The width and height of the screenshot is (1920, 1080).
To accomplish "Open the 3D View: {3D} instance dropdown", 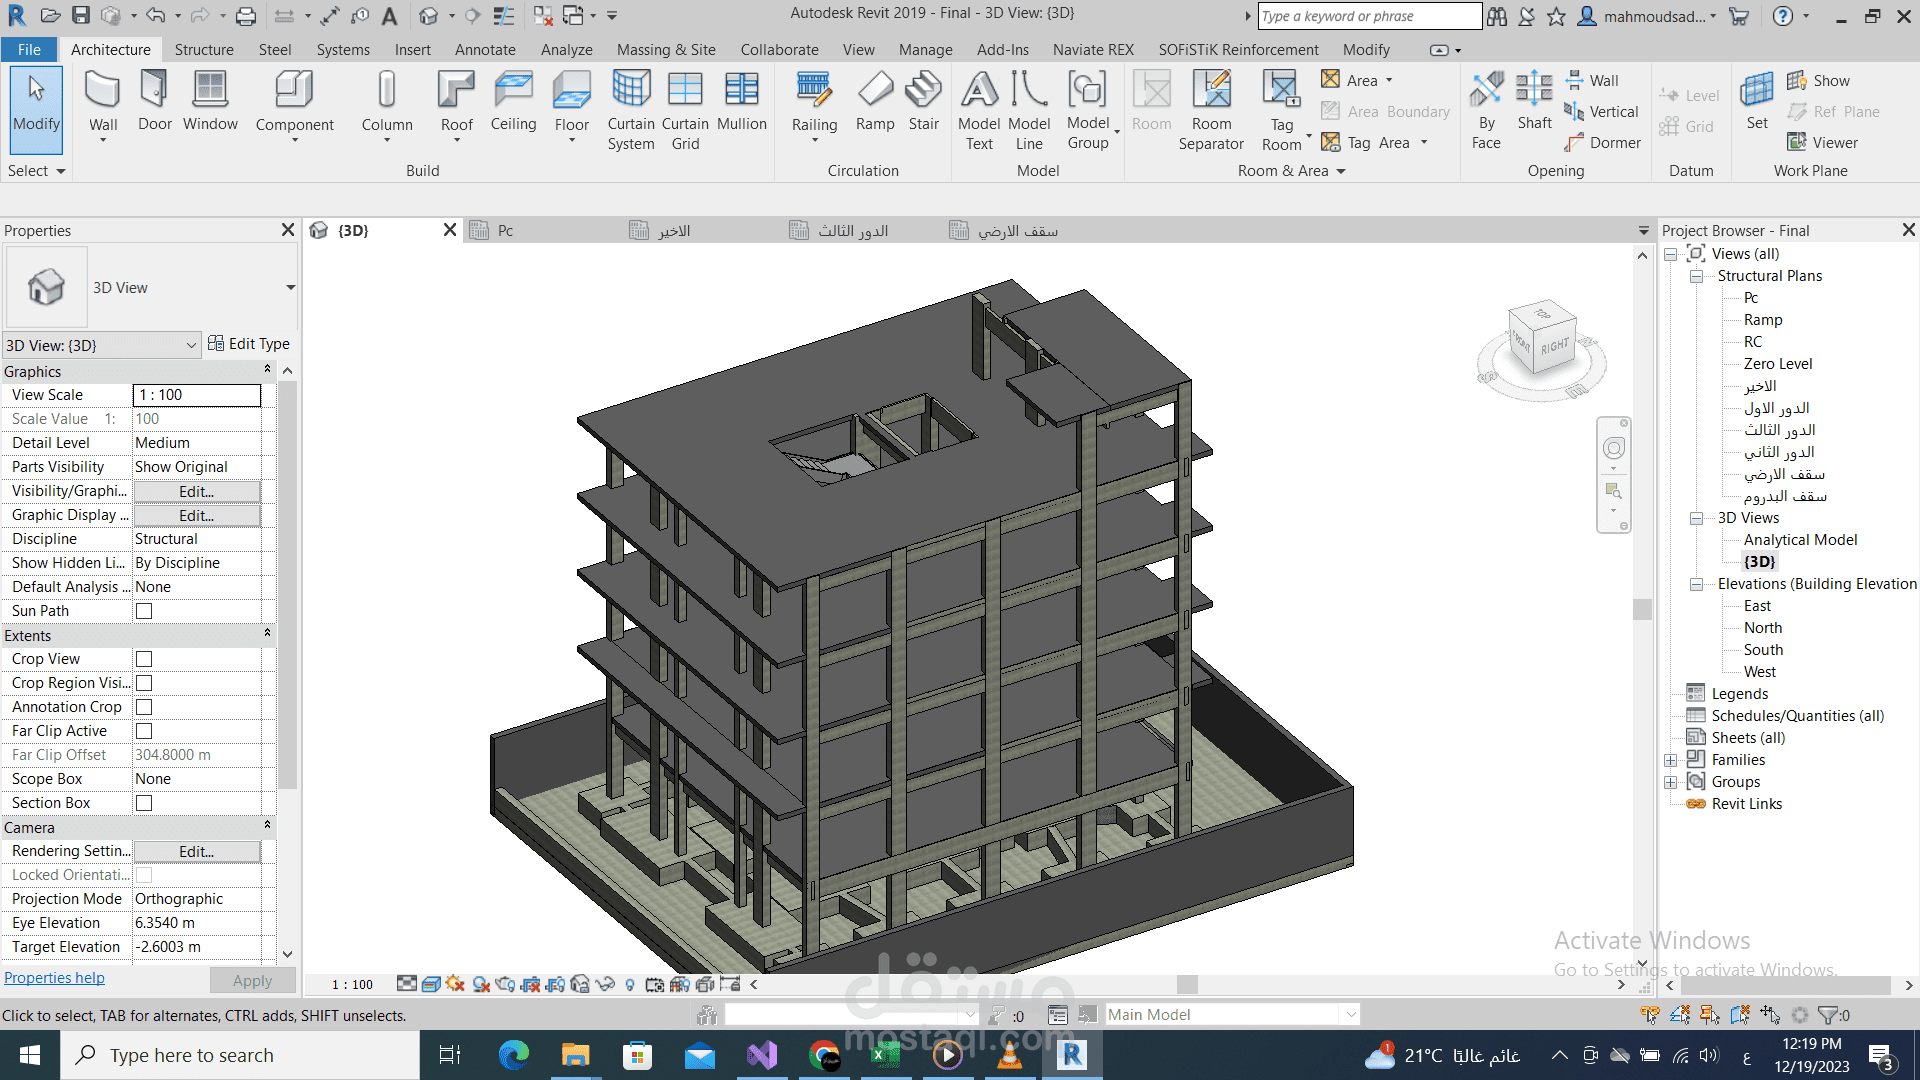I will point(101,345).
